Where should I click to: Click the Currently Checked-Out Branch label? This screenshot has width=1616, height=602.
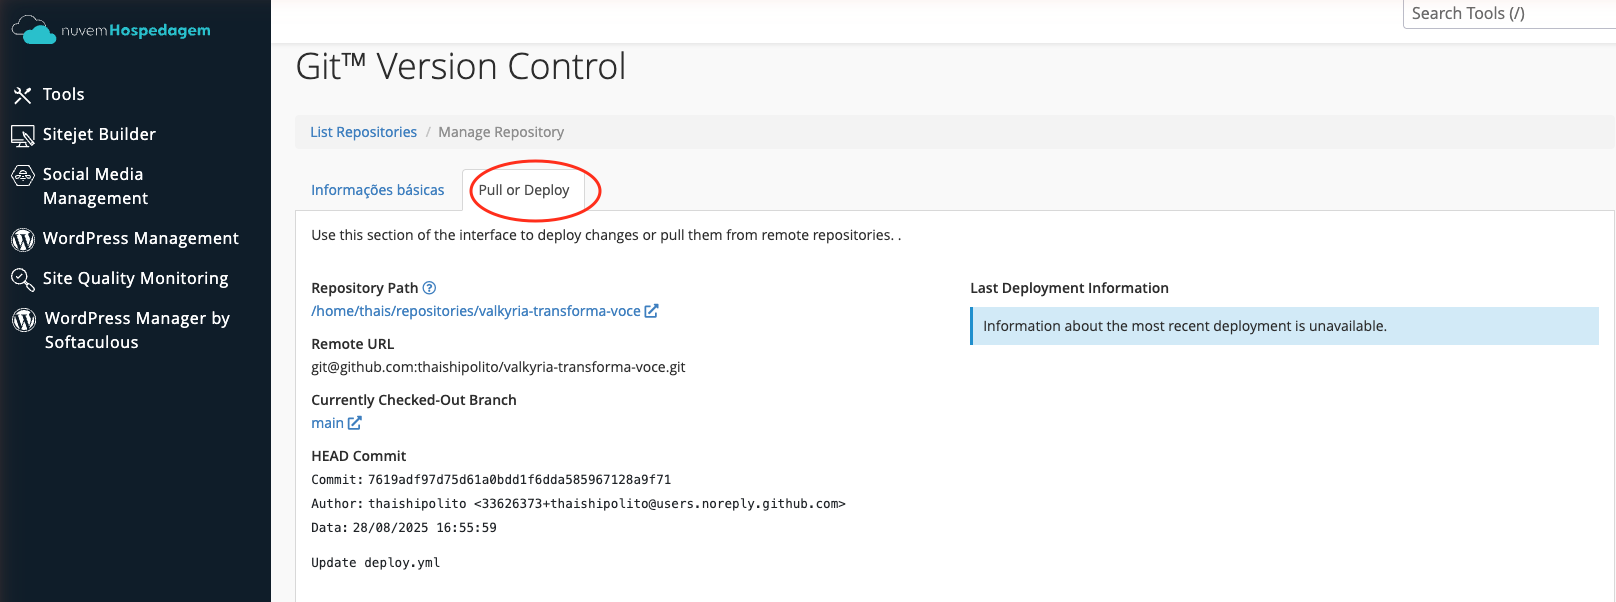point(414,400)
